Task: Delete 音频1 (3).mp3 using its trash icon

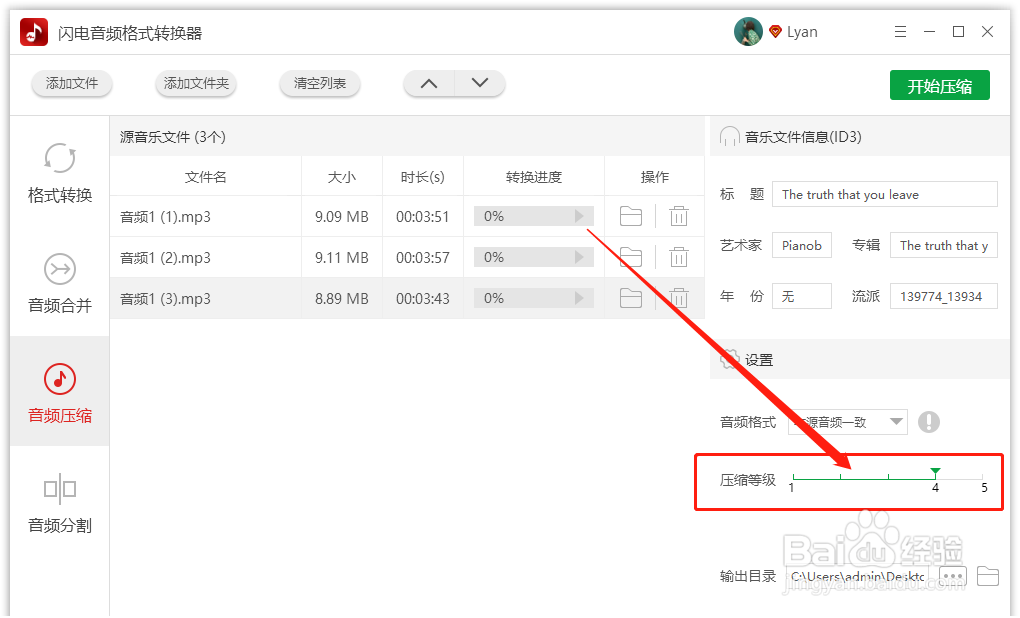Action: [679, 297]
